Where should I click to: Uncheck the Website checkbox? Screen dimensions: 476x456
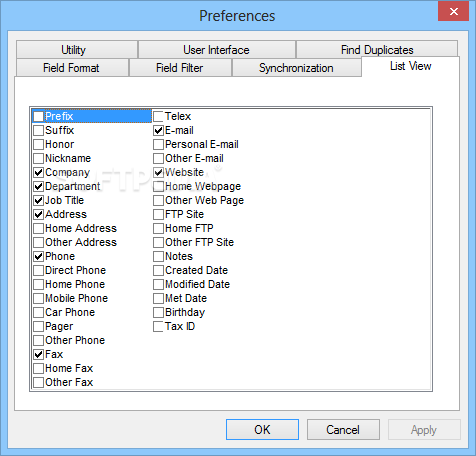(x=158, y=172)
